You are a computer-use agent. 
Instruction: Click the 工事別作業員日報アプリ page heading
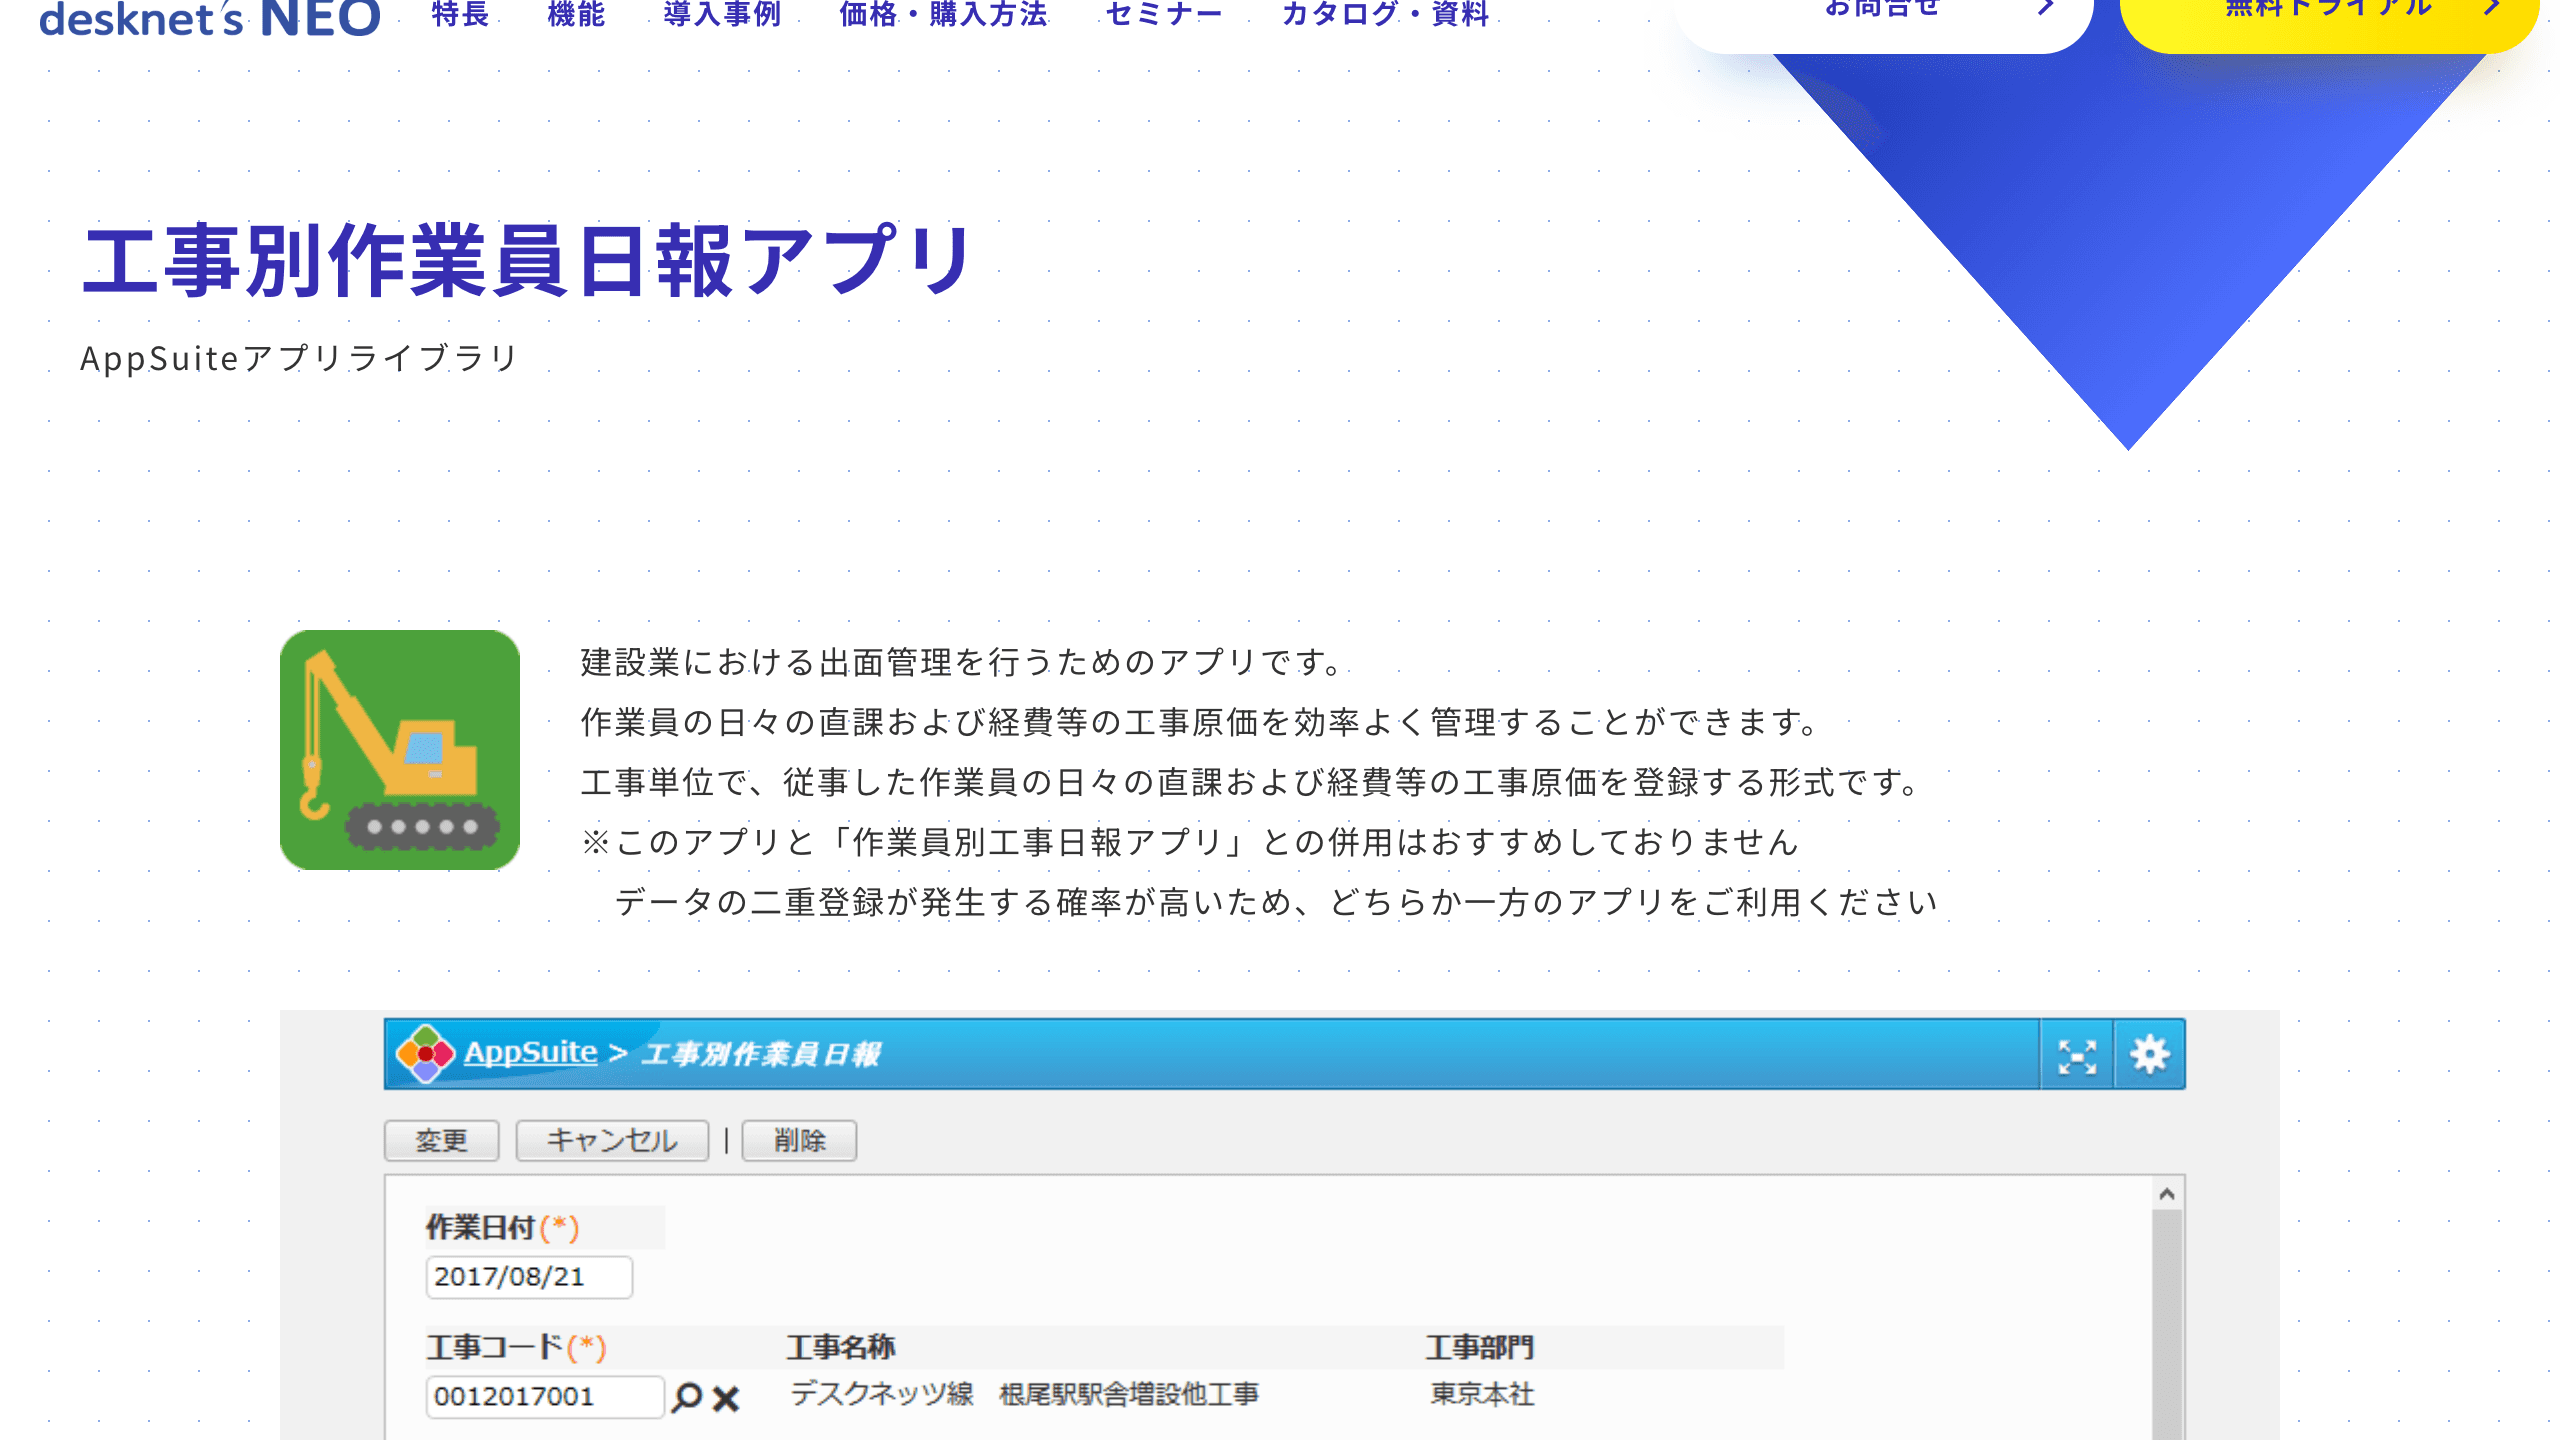(528, 260)
